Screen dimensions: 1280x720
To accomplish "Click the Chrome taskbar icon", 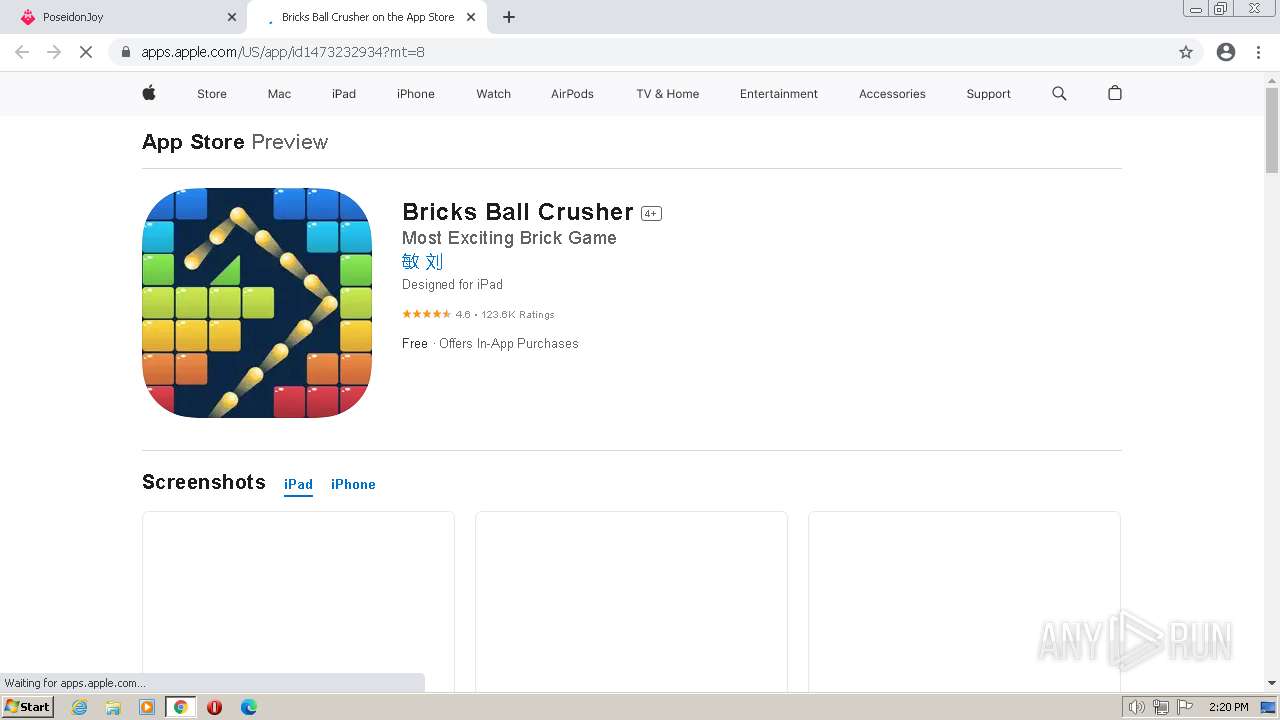I will 180,707.
